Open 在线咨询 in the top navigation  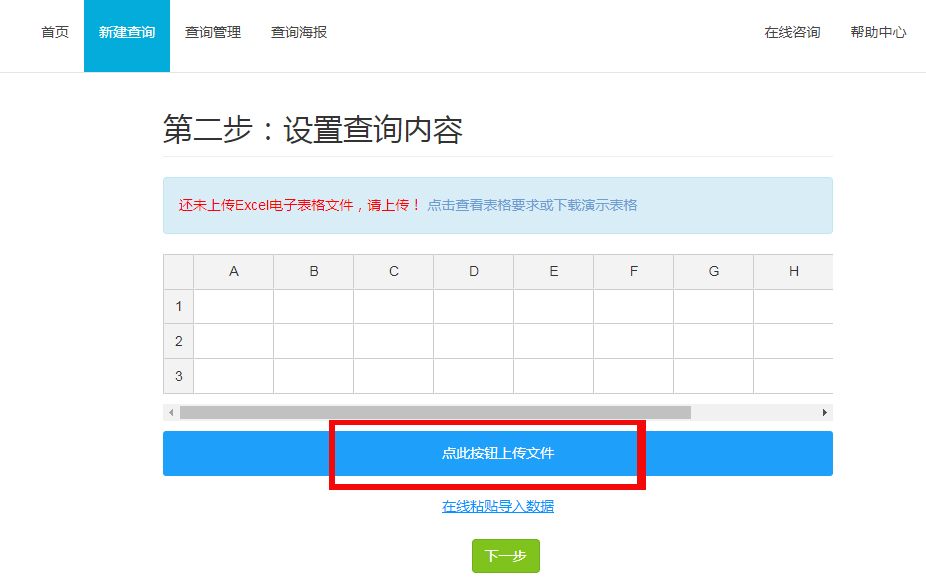[793, 32]
